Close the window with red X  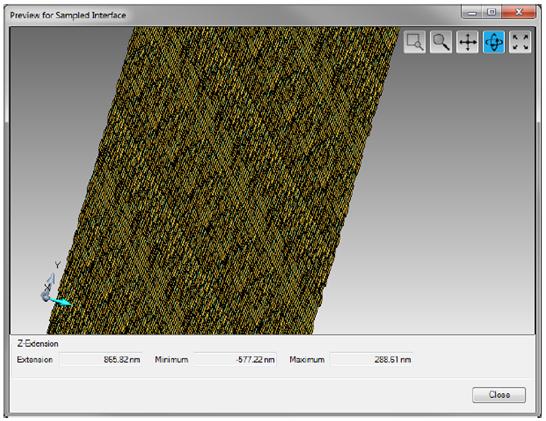[x=518, y=12]
